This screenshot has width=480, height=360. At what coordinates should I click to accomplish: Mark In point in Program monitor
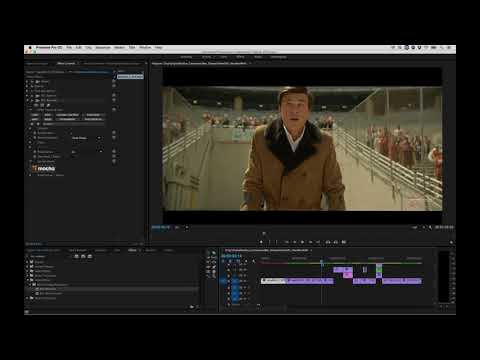270,242
